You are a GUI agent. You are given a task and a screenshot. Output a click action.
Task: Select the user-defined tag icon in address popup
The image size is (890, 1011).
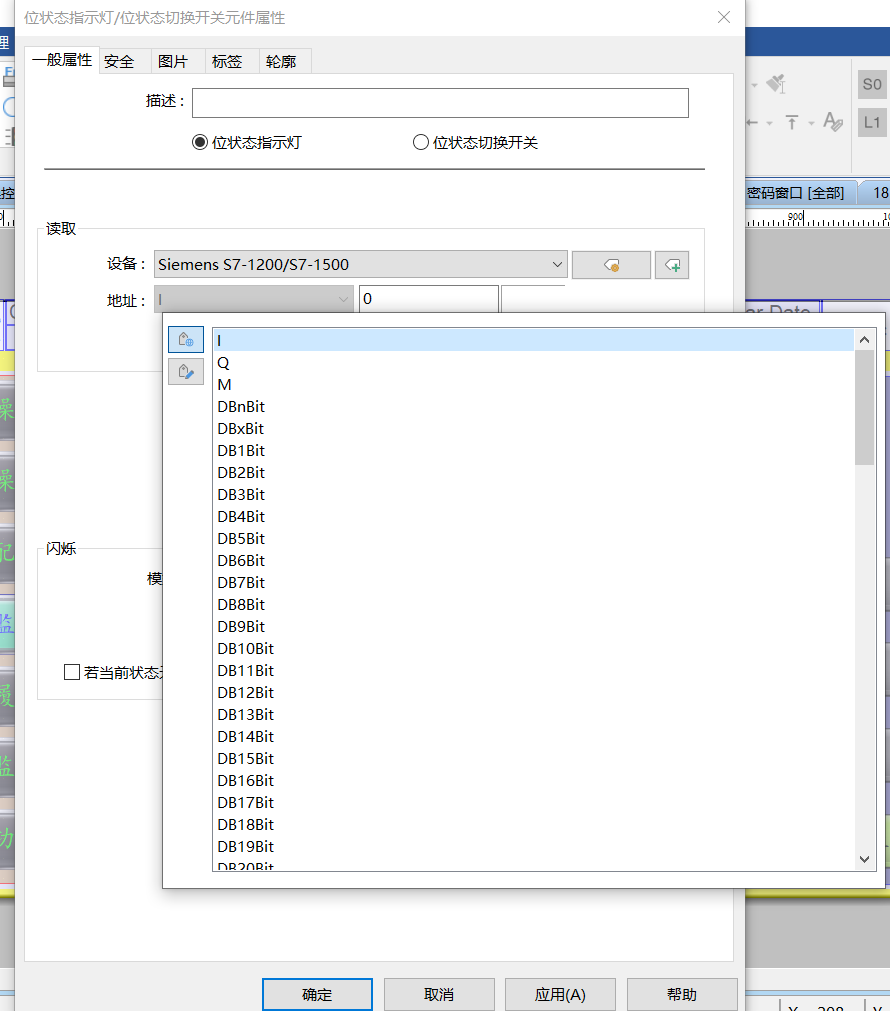click(186, 372)
